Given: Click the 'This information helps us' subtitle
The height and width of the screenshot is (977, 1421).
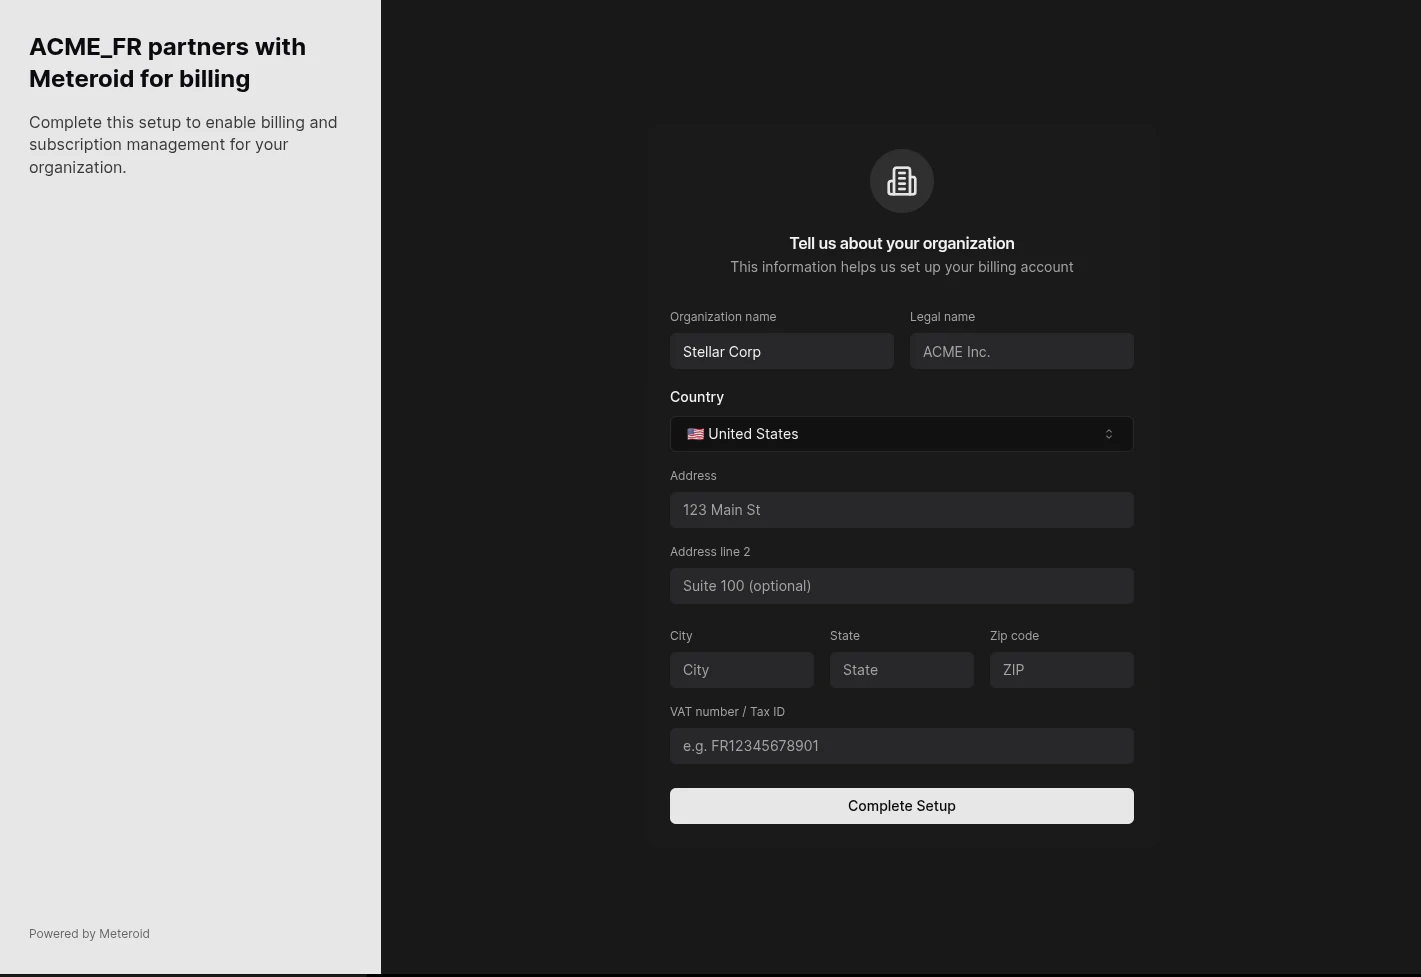Looking at the screenshot, I should (902, 267).
